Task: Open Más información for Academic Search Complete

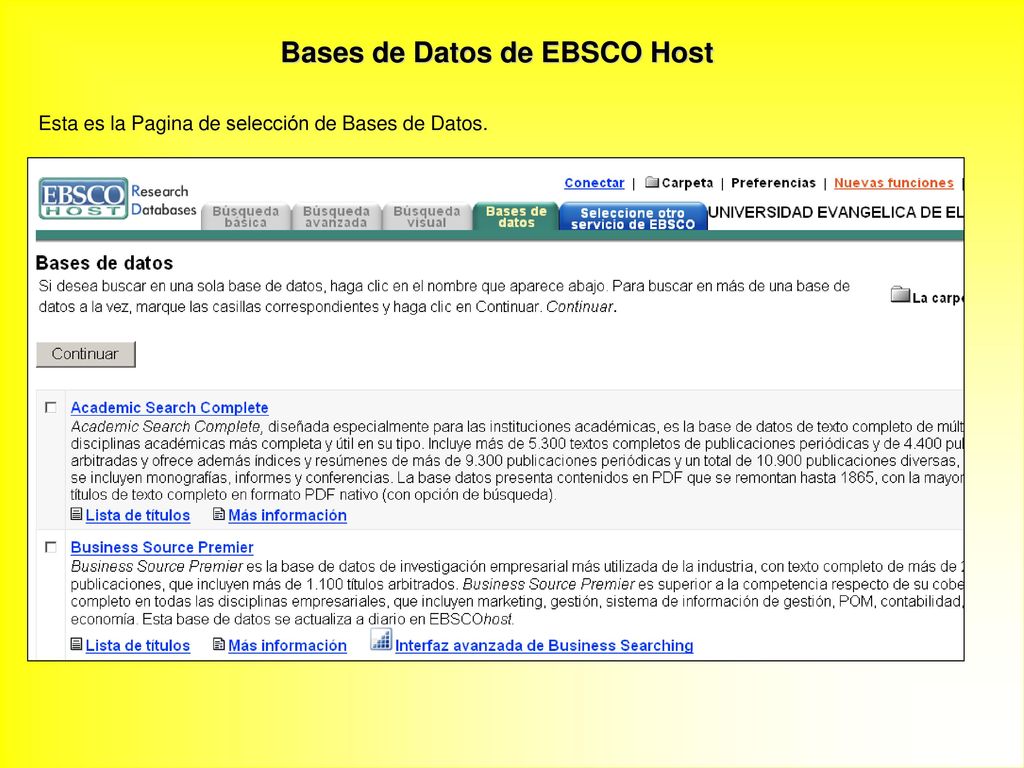Action: [x=287, y=515]
